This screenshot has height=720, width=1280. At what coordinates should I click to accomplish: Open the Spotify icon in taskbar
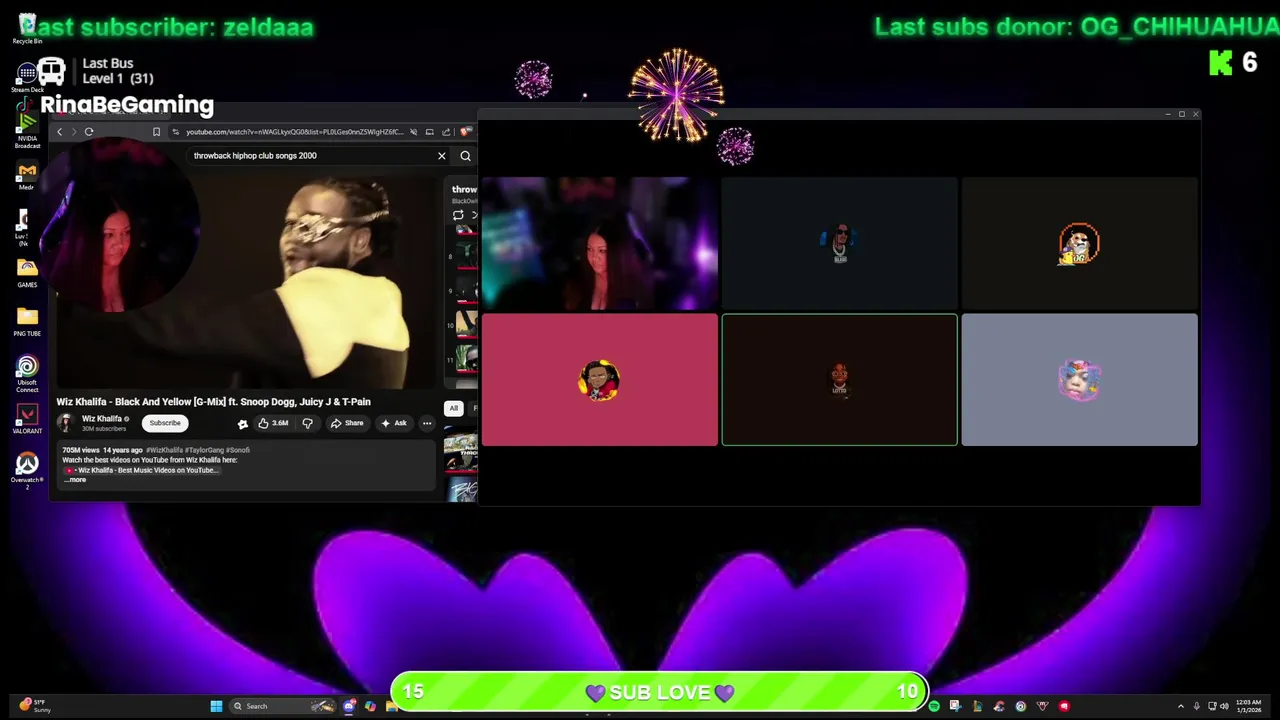934,706
